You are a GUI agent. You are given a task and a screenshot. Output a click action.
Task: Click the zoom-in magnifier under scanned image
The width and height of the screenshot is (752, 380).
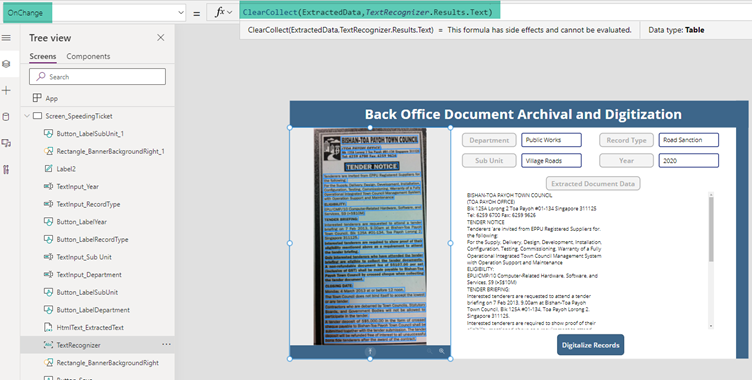442,351
